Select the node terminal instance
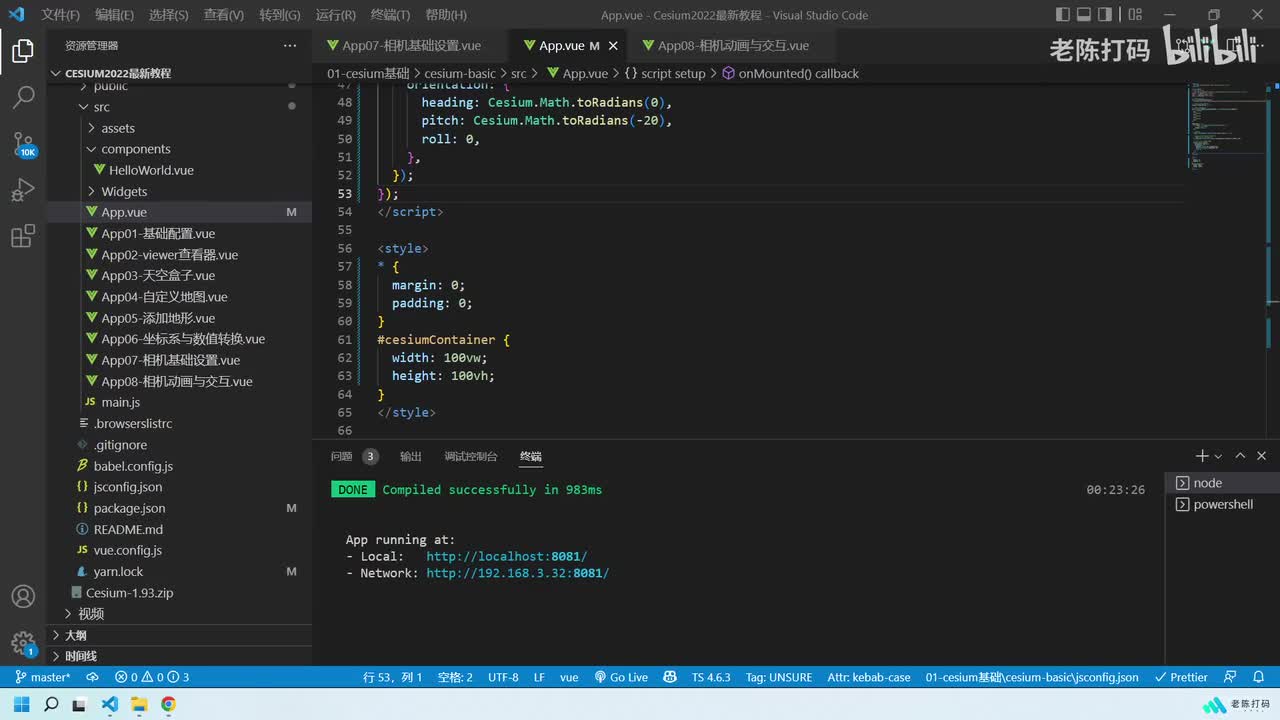 1222,483
